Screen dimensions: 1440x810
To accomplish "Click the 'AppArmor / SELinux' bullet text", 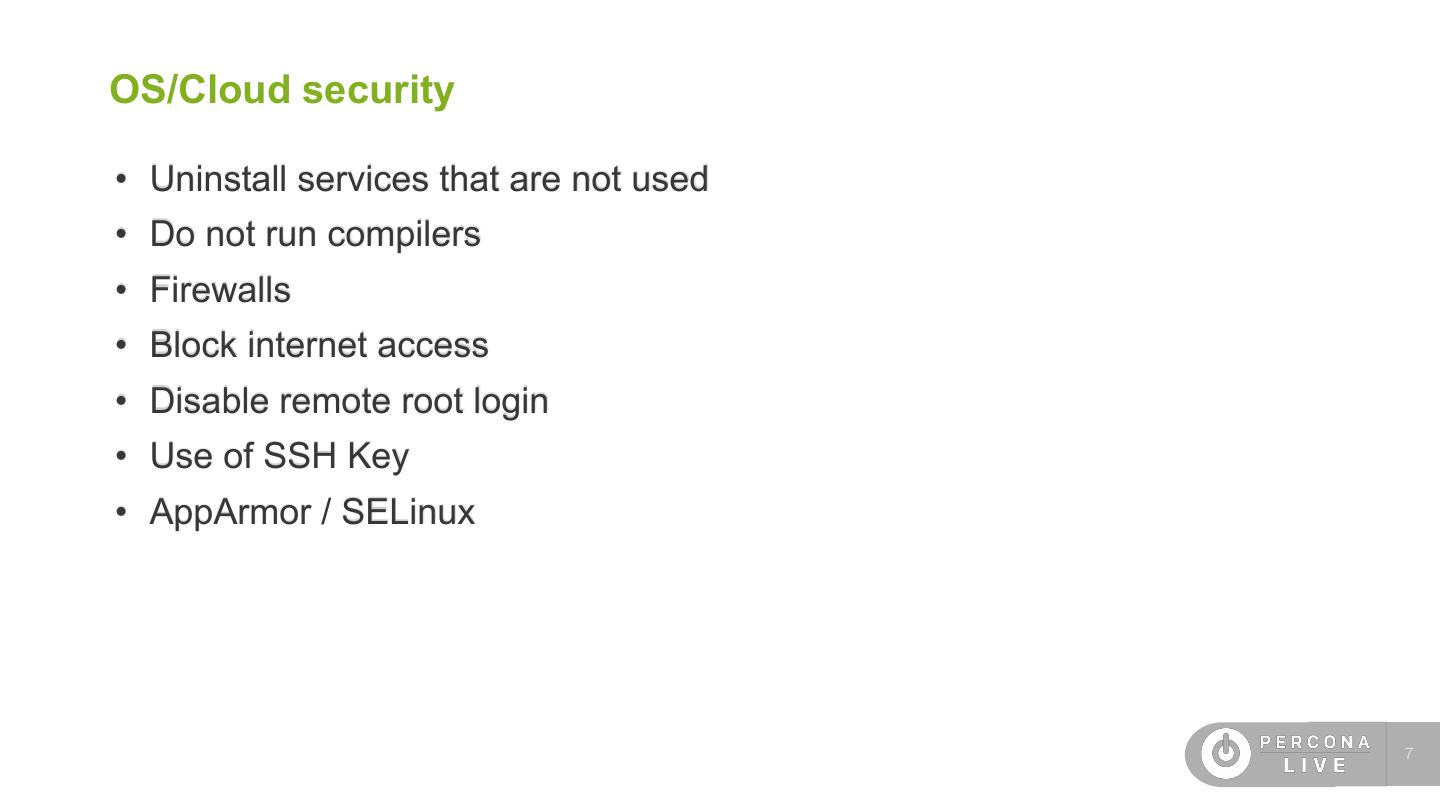I will point(312,512).
